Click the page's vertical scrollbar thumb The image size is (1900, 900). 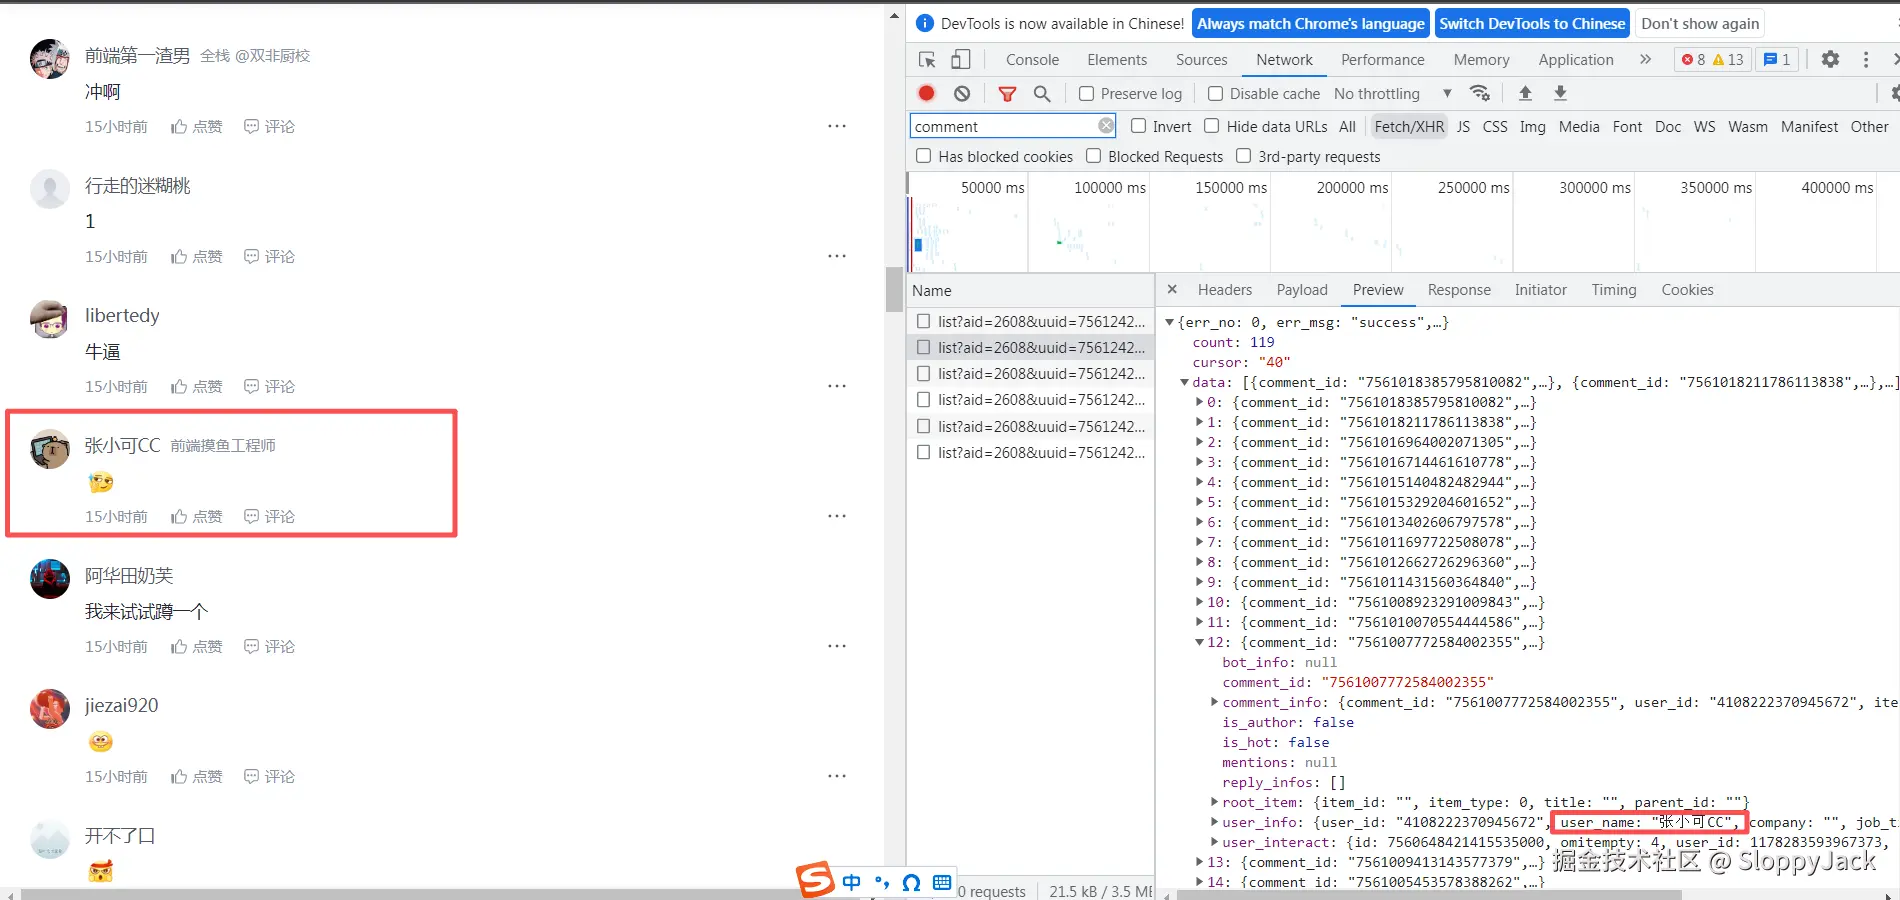coord(894,289)
